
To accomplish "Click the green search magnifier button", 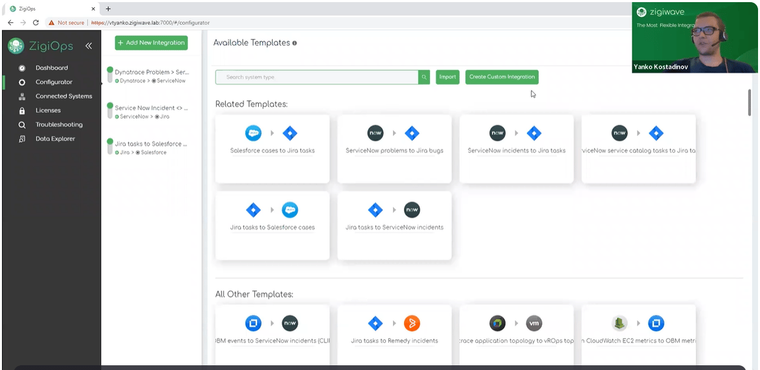I will (x=424, y=77).
